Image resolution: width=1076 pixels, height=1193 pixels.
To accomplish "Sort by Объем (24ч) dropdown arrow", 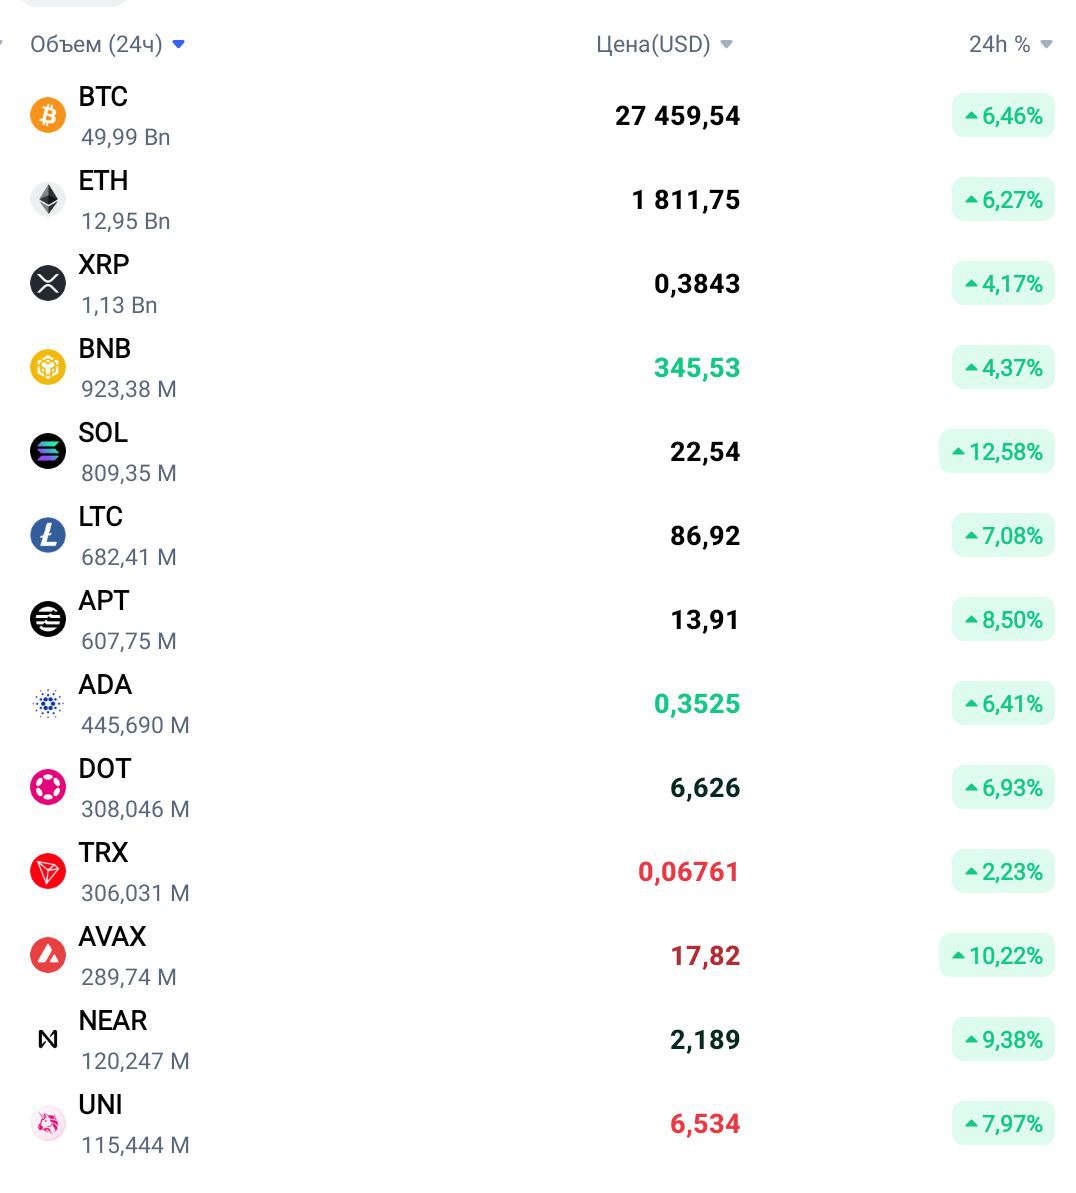I will pos(179,44).
